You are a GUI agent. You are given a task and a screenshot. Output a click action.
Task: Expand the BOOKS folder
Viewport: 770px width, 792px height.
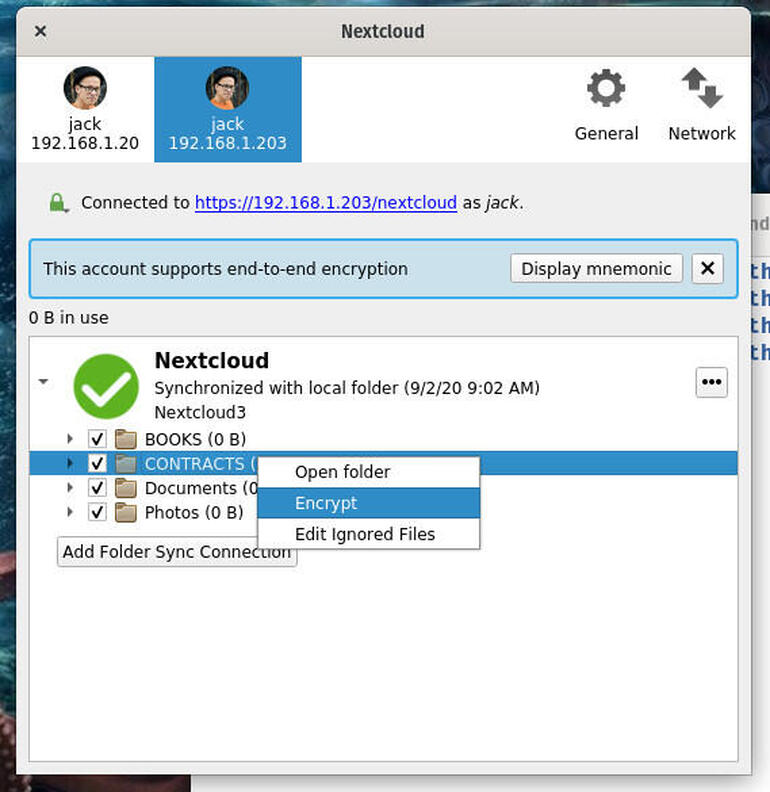click(70, 439)
